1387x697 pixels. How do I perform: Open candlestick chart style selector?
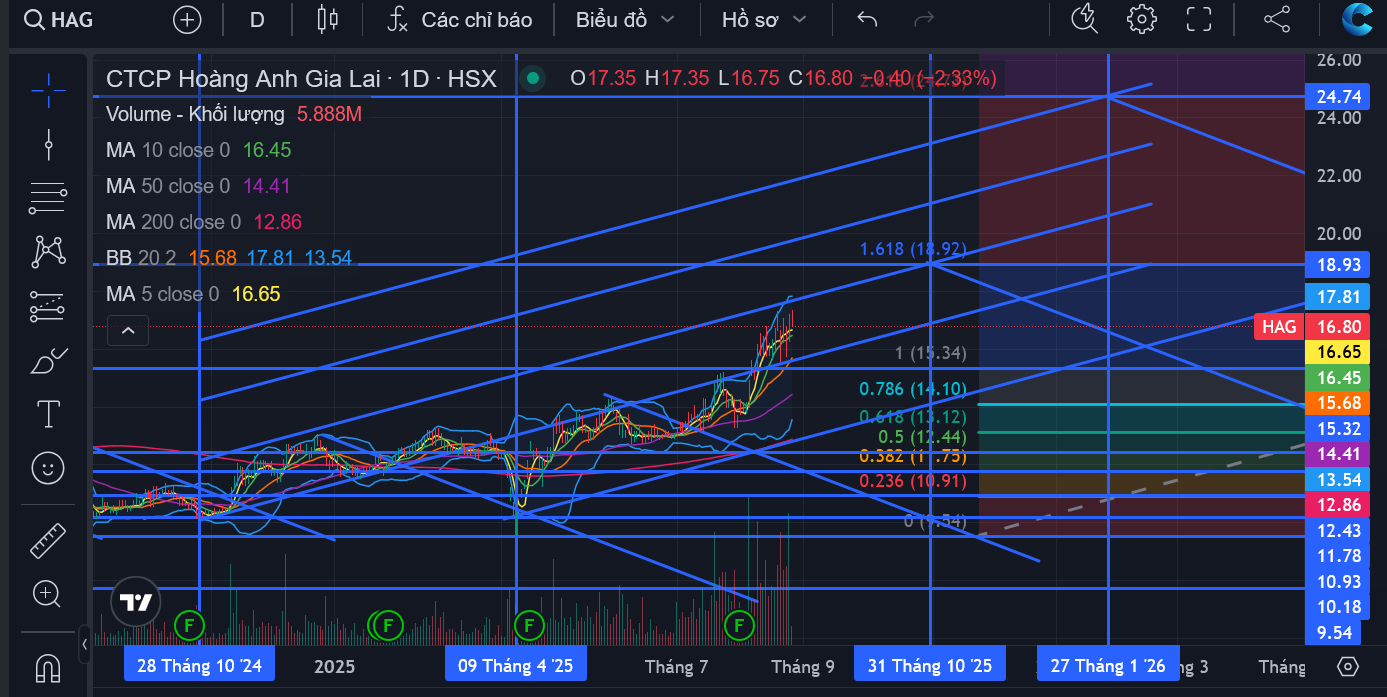pos(327,19)
